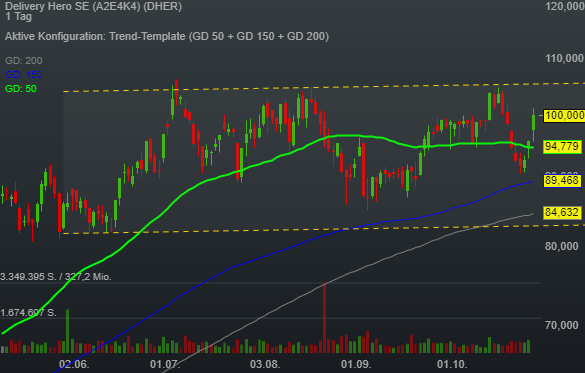The image size is (585, 373).
Task: Click the 110,000 price axis label
Action: pyautogui.click(x=565, y=58)
